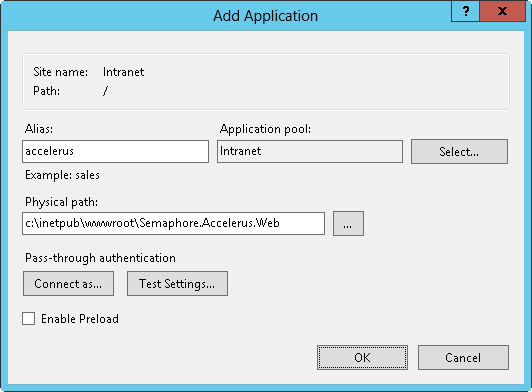This screenshot has width=532, height=392.
Task: Click the 'Alias:' label
Action: pos(39,129)
